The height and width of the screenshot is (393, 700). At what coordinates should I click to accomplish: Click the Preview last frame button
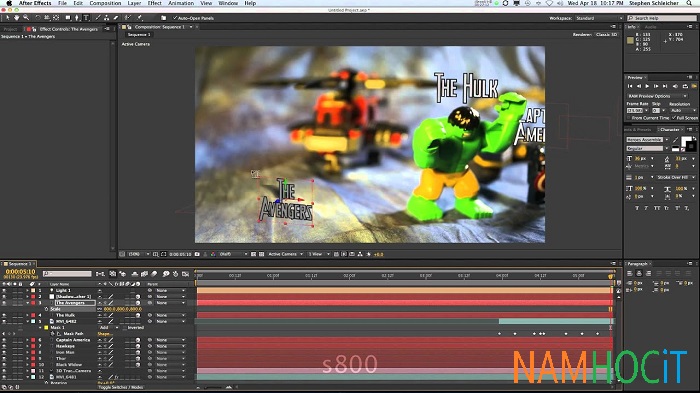point(665,86)
